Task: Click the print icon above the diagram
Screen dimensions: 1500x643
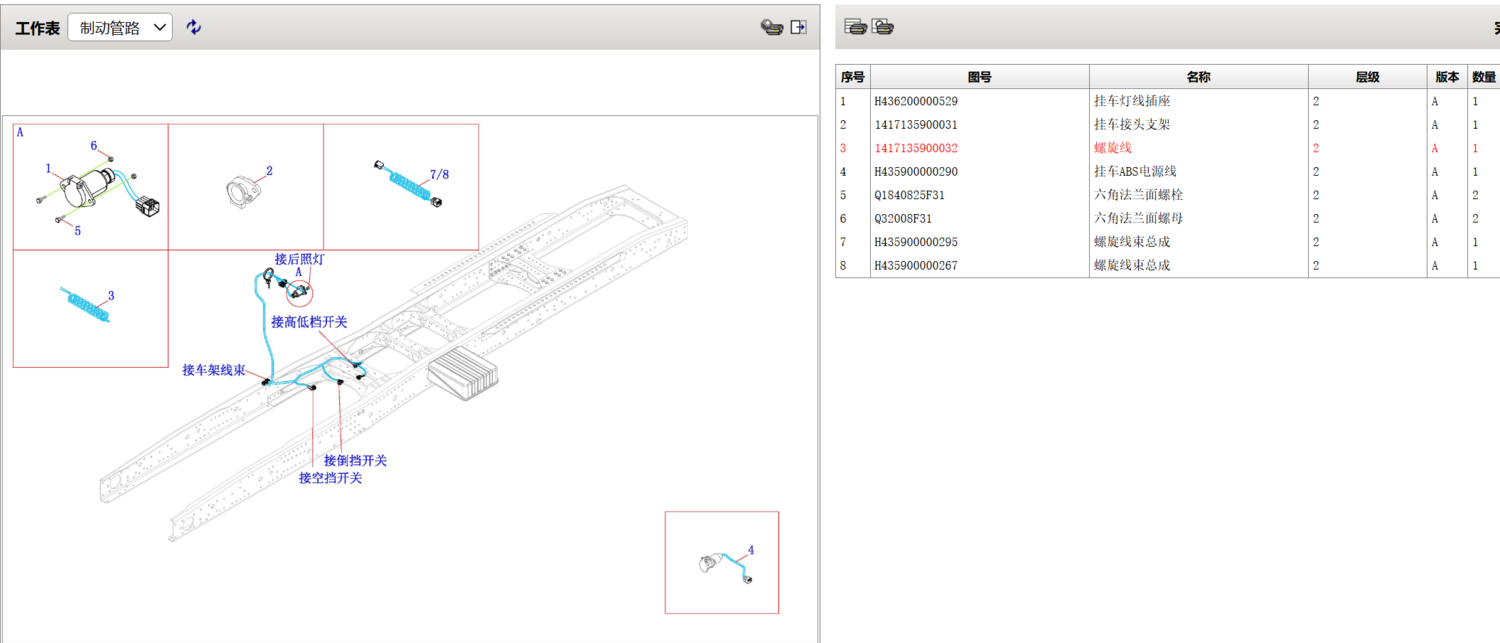Action: click(770, 28)
